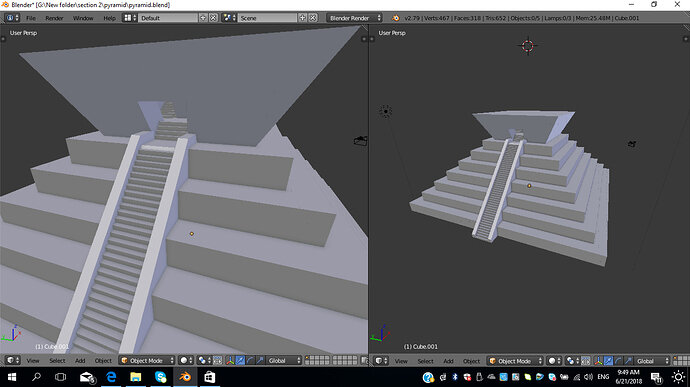Open screen layout chooser icon
Viewport: 690px width, 387px height.
[130, 18]
